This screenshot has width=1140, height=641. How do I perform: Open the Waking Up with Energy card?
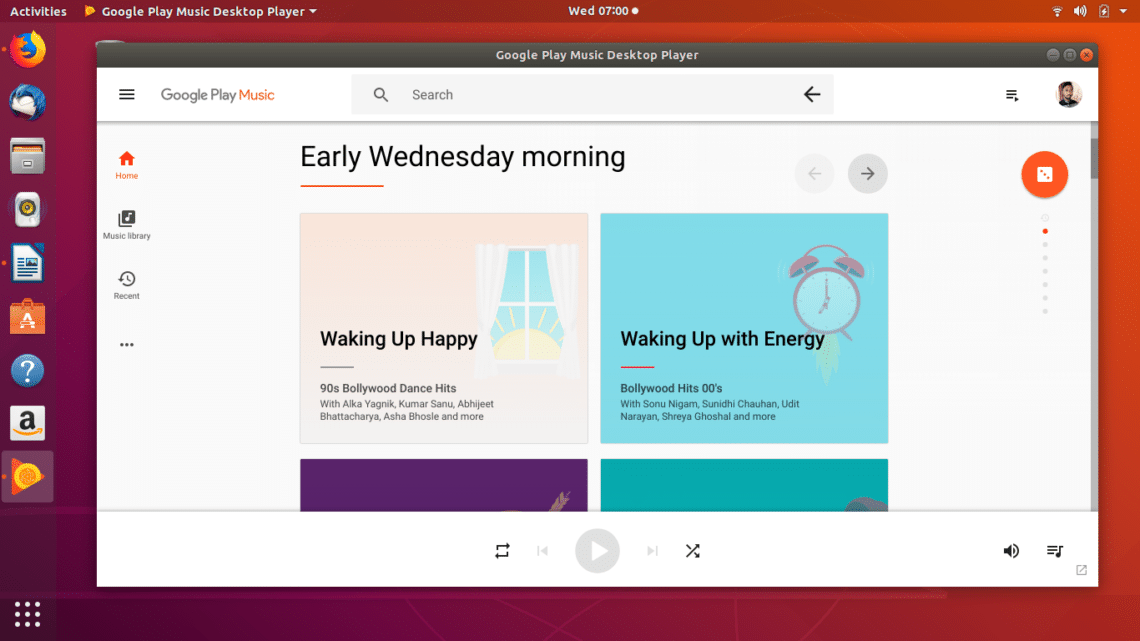pyautogui.click(x=743, y=328)
